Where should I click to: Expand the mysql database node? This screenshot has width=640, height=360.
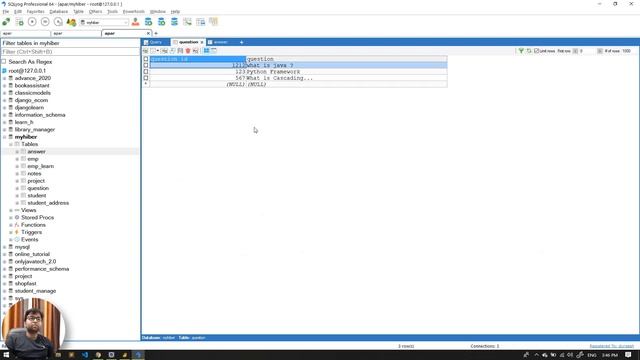pos(5,247)
